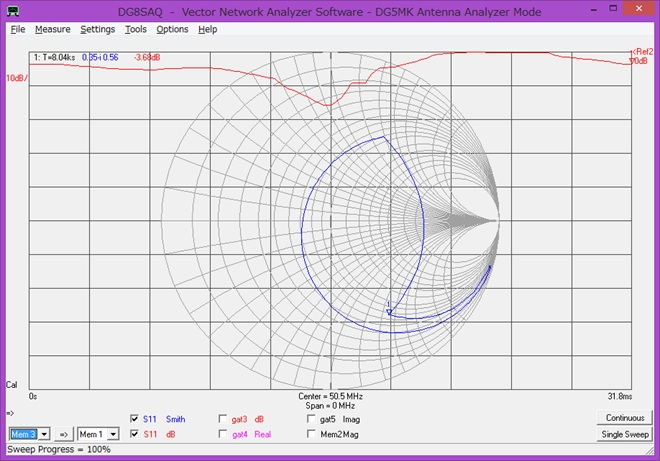The width and height of the screenshot is (660, 461).
Task: Click the 10dB/ scale label
Action: point(16,77)
